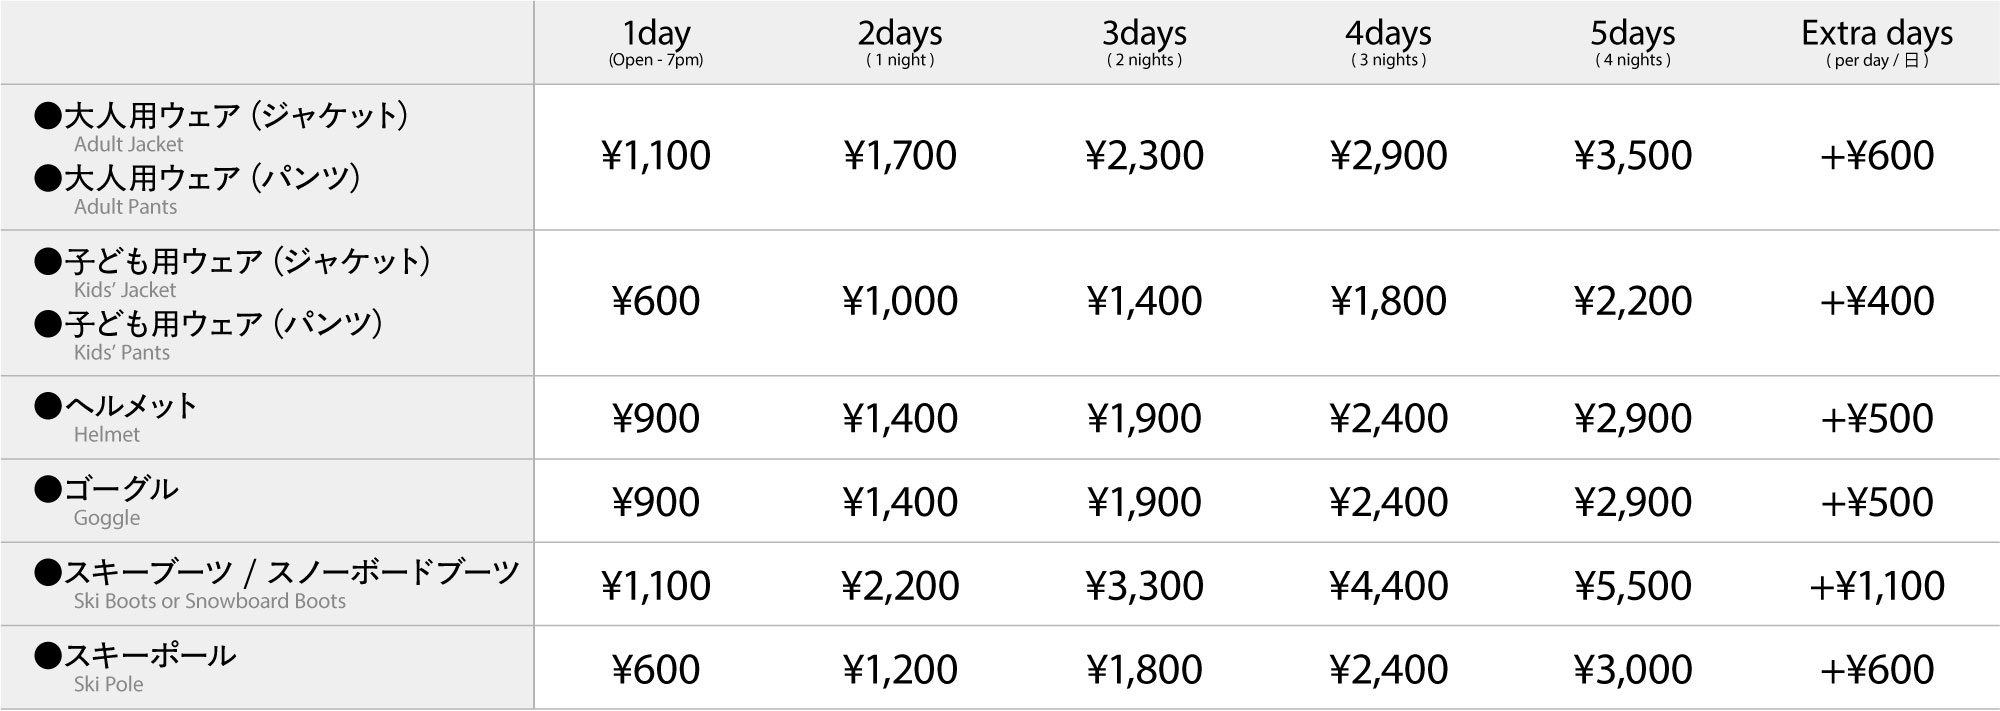
Task: Click the Adult Pants label text
Action: point(125,207)
